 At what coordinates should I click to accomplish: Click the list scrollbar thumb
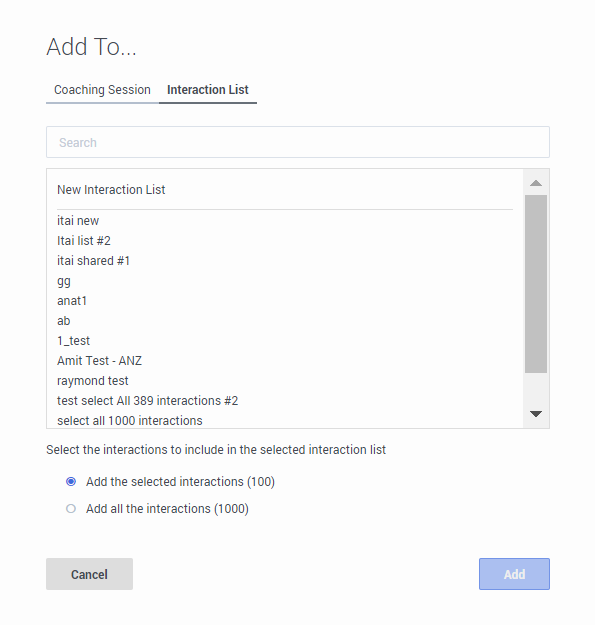(536, 284)
